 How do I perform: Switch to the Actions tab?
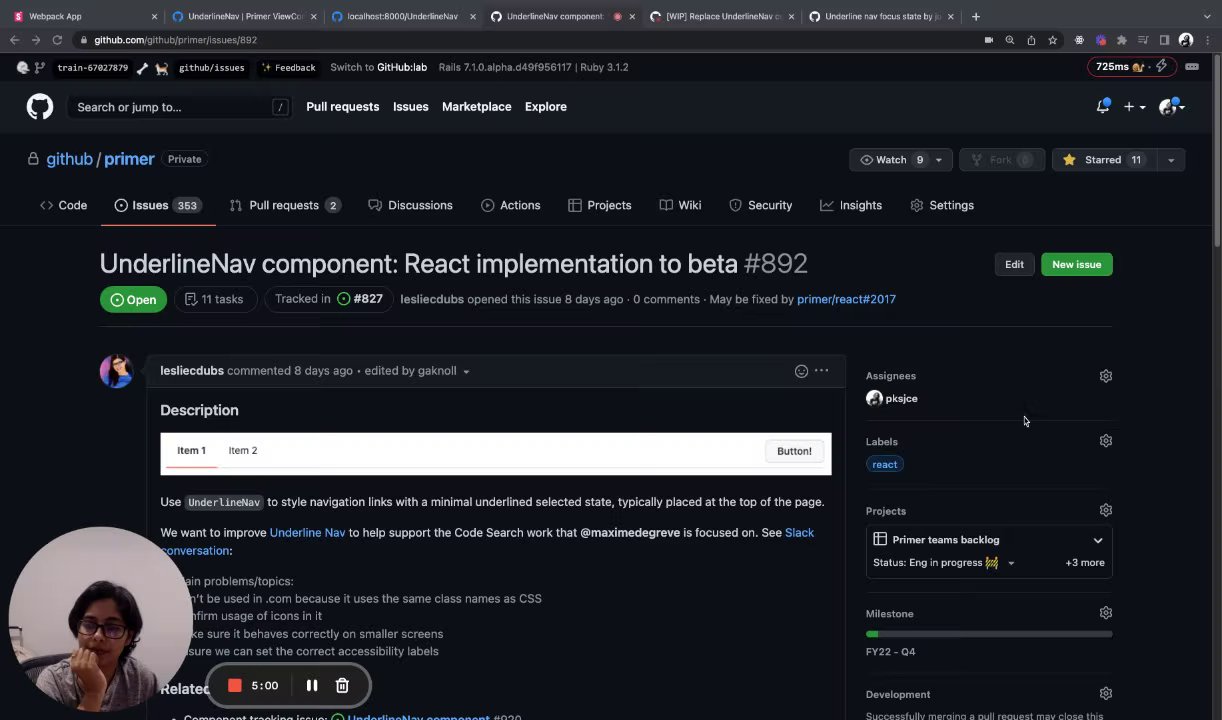(x=510, y=205)
